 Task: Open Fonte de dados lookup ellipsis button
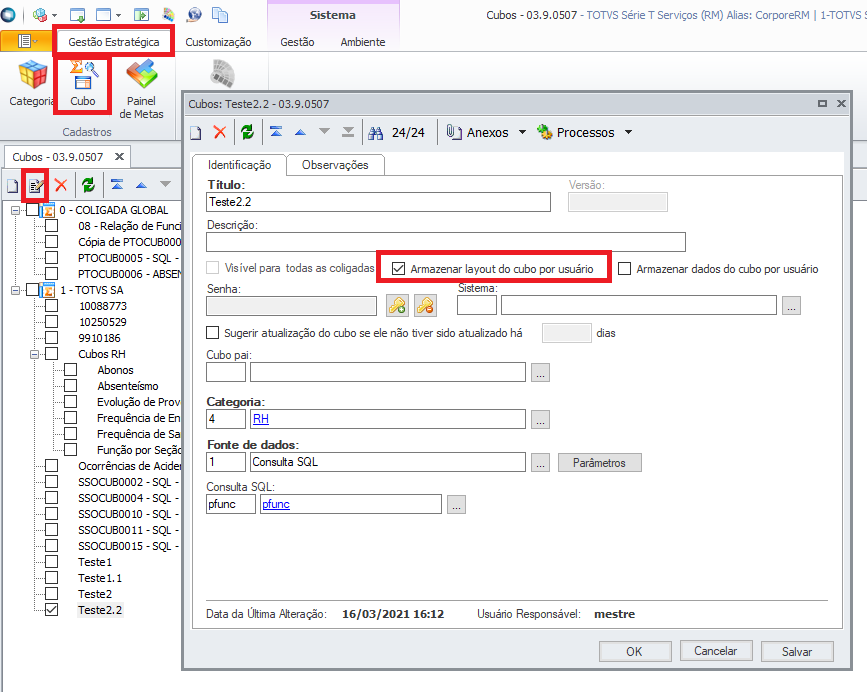[x=540, y=463]
